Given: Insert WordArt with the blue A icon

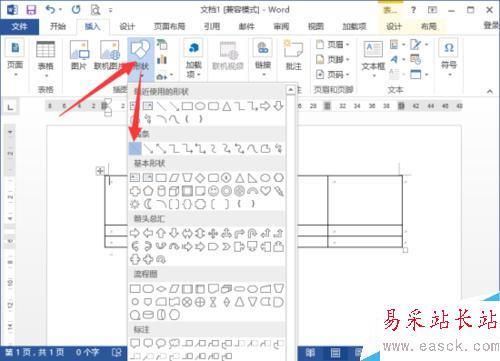Looking at the screenshot, I should point(394,59).
